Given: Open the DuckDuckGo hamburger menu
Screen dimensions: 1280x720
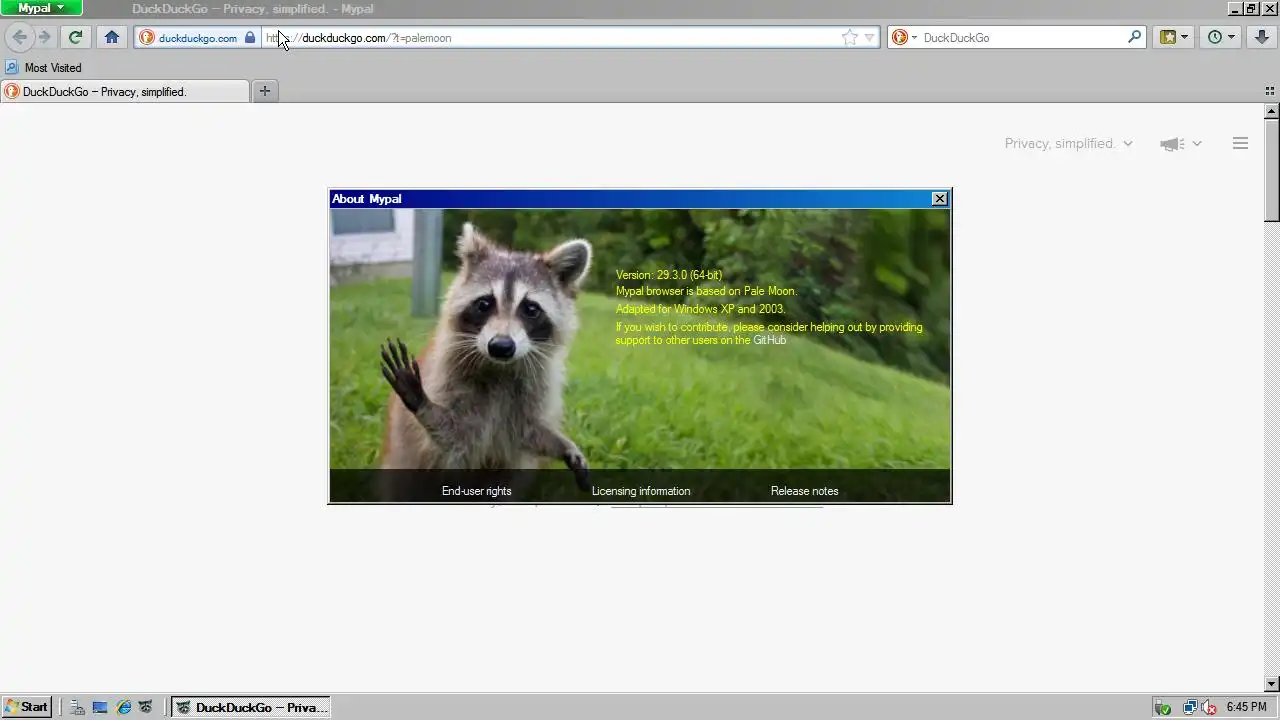Looking at the screenshot, I should pyautogui.click(x=1240, y=144).
